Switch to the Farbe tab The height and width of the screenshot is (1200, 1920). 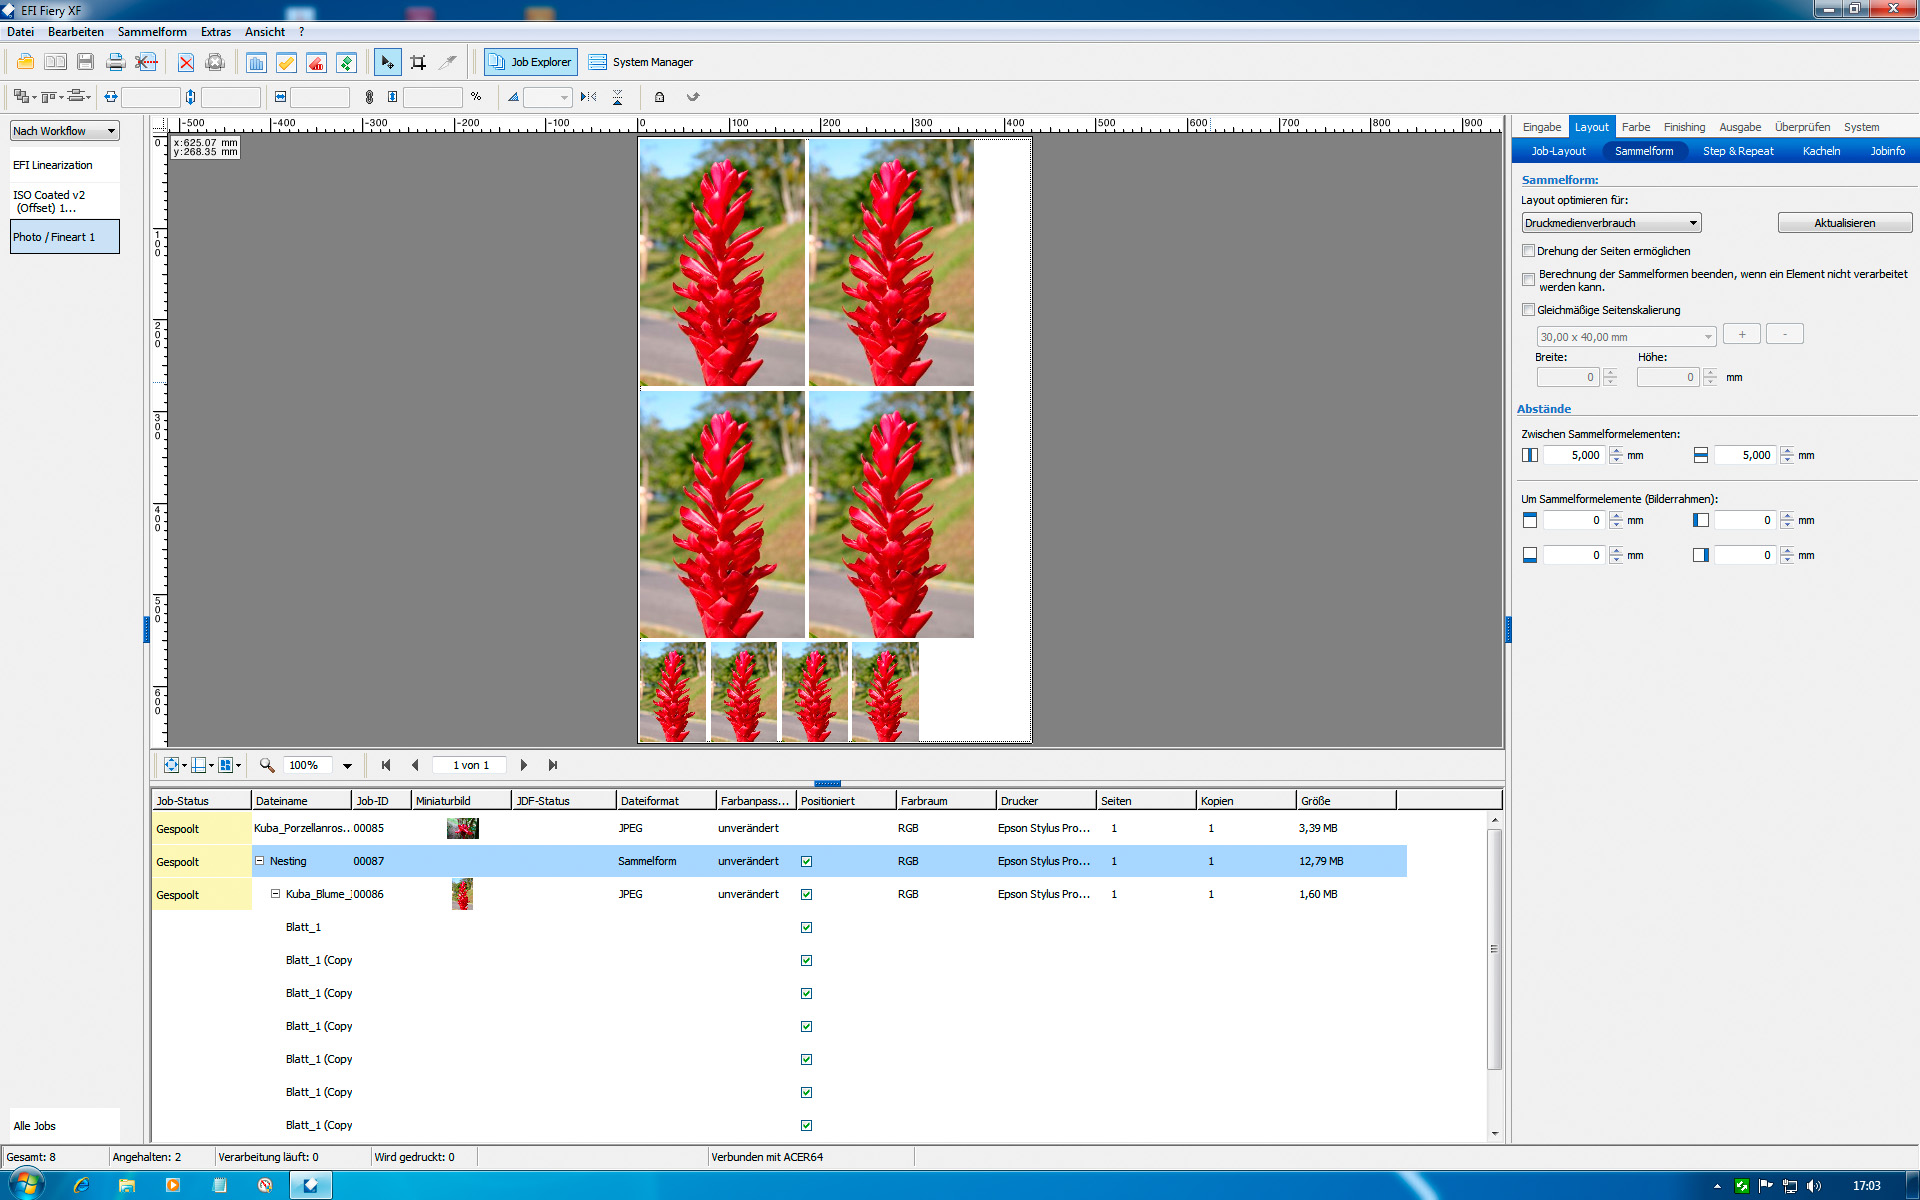coord(1635,127)
